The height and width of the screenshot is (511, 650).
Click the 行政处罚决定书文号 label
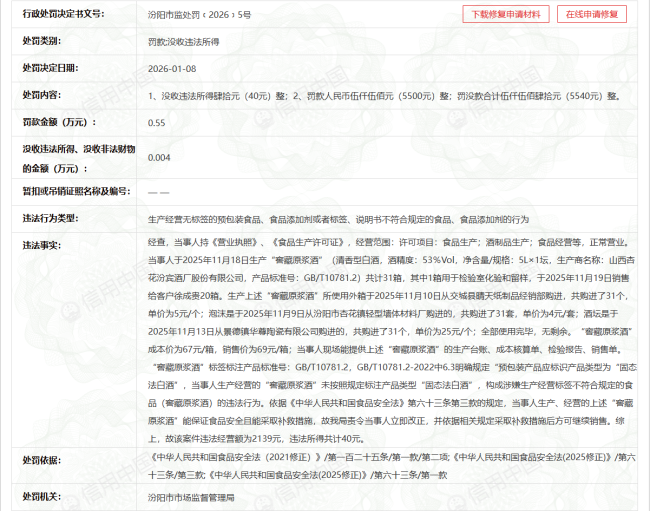(x=63, y=14)
